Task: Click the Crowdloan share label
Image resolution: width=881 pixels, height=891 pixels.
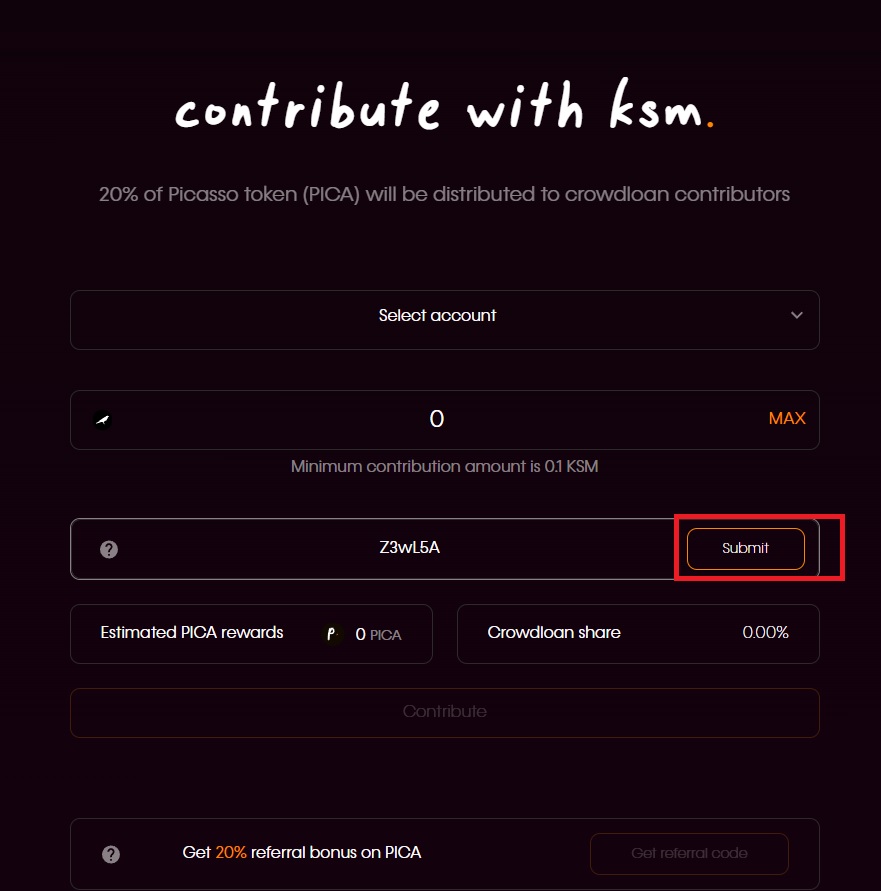Action: point(554,633)
